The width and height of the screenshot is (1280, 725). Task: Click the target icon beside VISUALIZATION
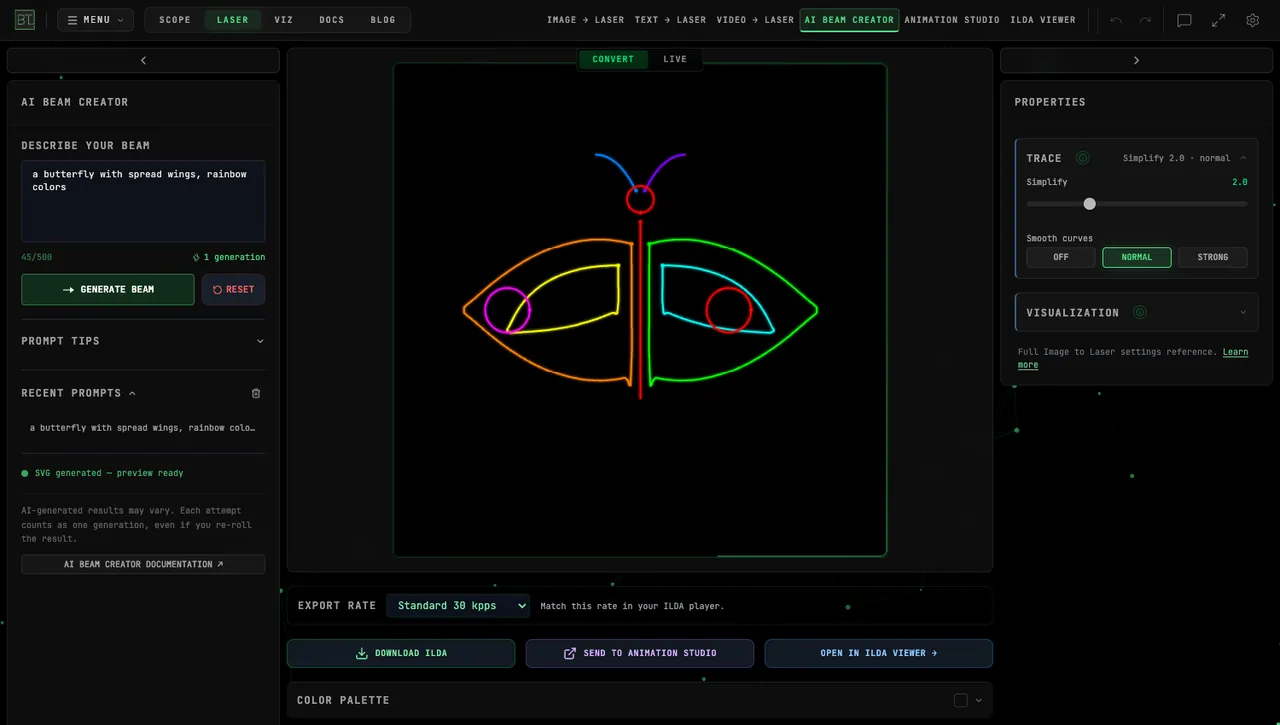point(1139,312)
